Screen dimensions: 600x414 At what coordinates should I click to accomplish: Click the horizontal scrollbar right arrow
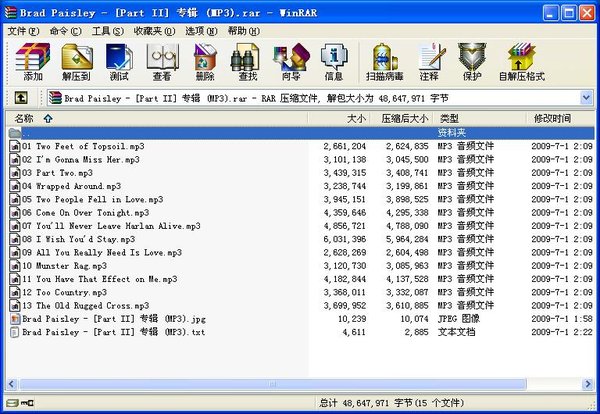click(x=588, y=384)
